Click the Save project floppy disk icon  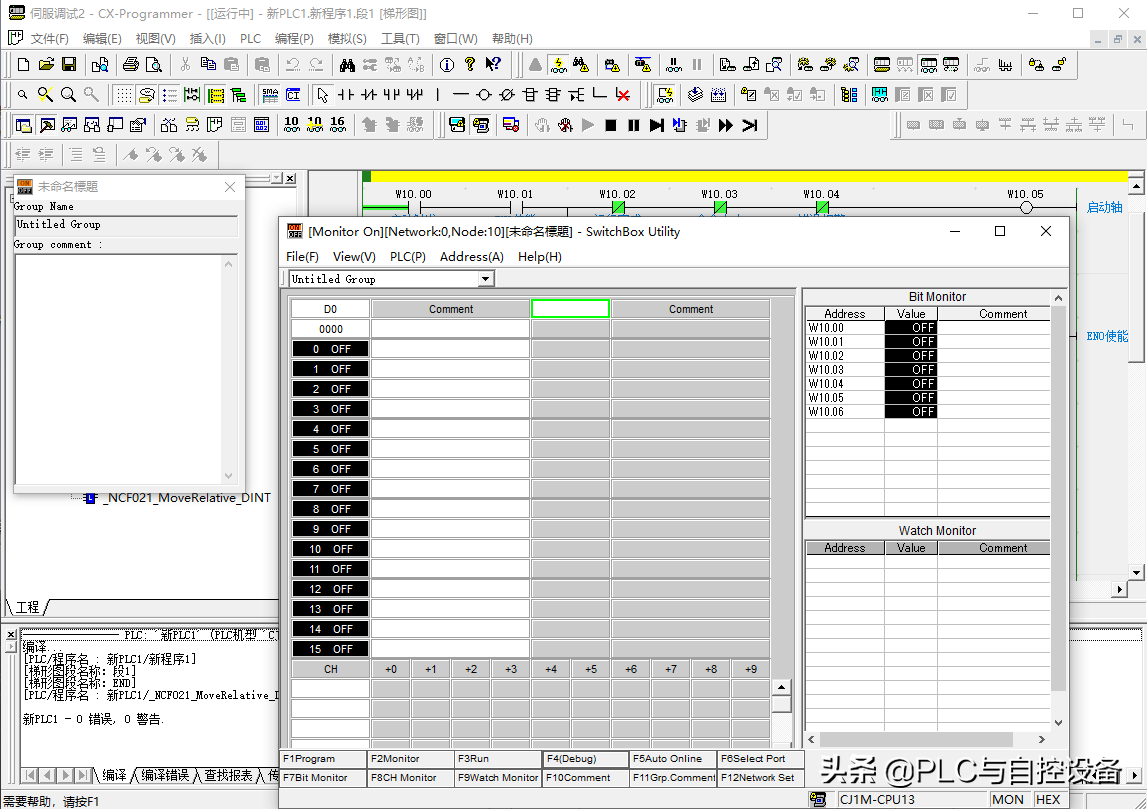[69, 65]
